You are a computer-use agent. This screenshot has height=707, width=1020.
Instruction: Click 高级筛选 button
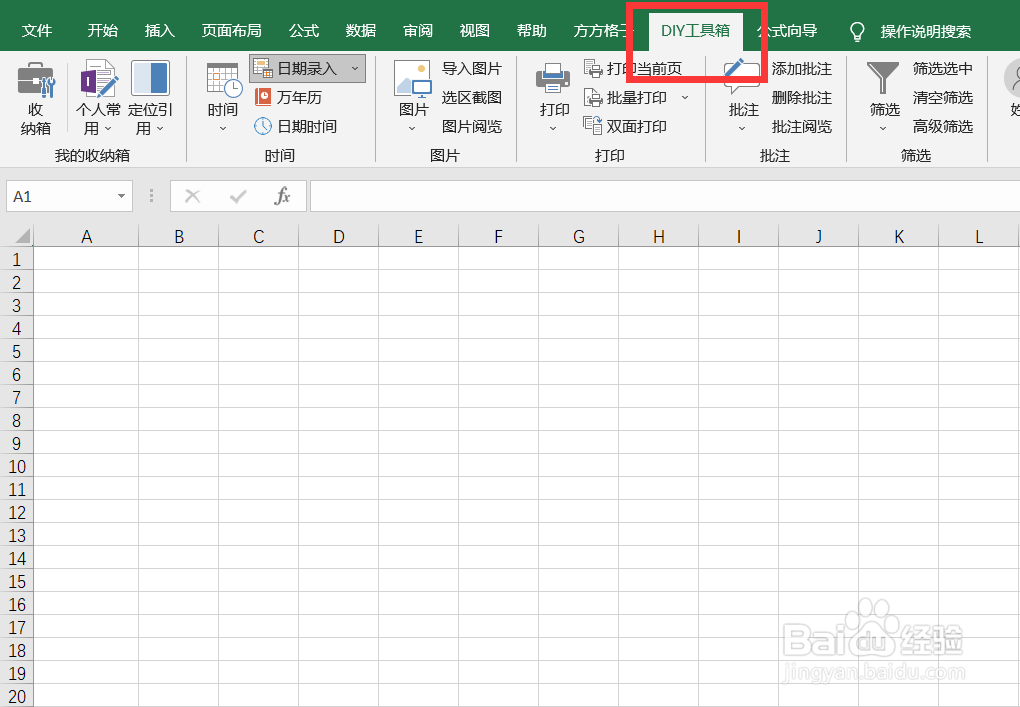(x=943, y=126)
